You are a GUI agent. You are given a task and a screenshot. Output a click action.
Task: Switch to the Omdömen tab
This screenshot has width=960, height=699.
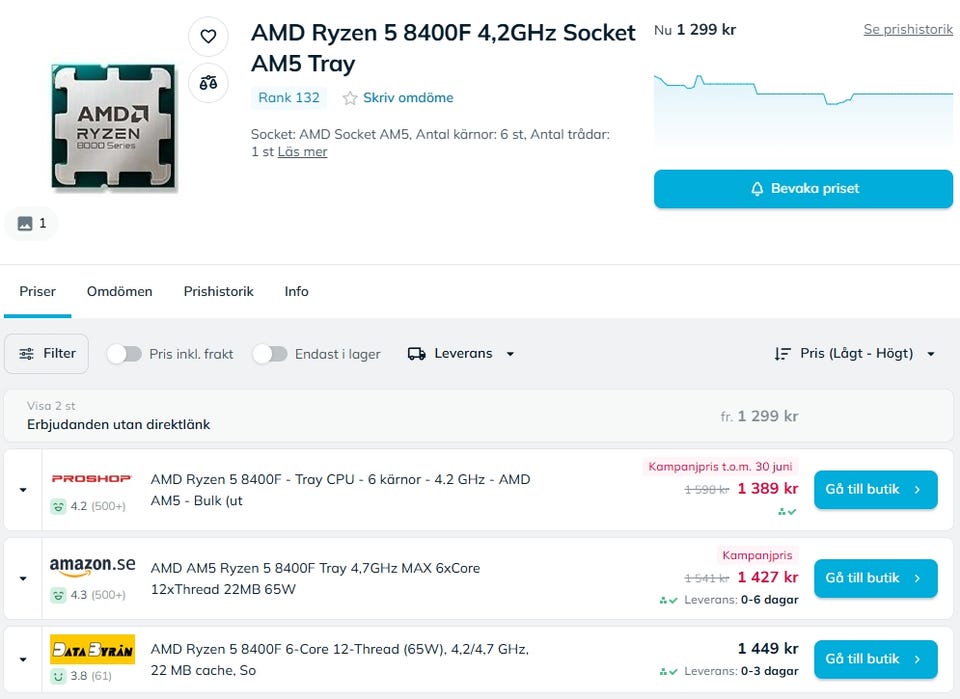pyautogui.click(x=120, y=291)
